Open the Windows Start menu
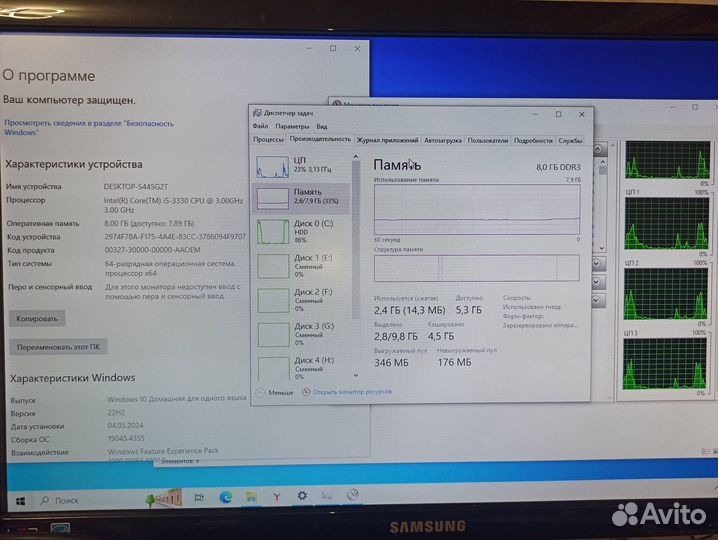Image resolution: width=718 pixels, height=540 pixels. [x=21, y=501]
